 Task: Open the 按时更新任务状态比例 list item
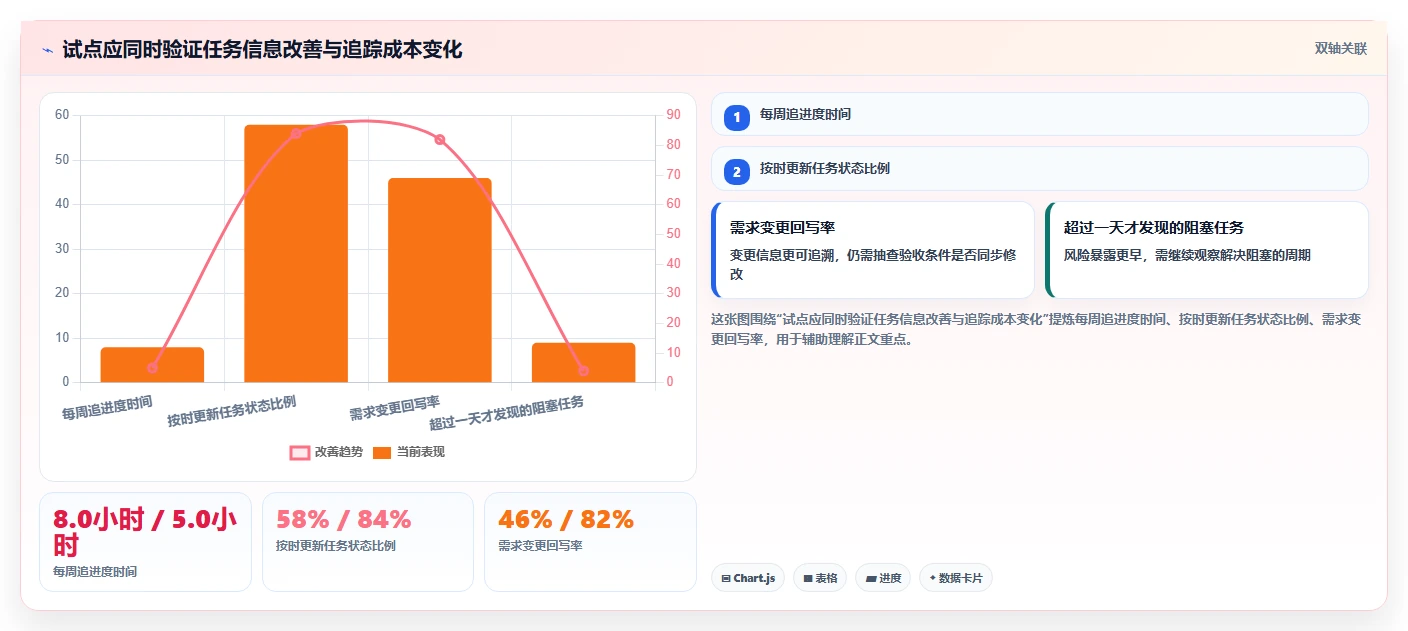(1039, 168)
